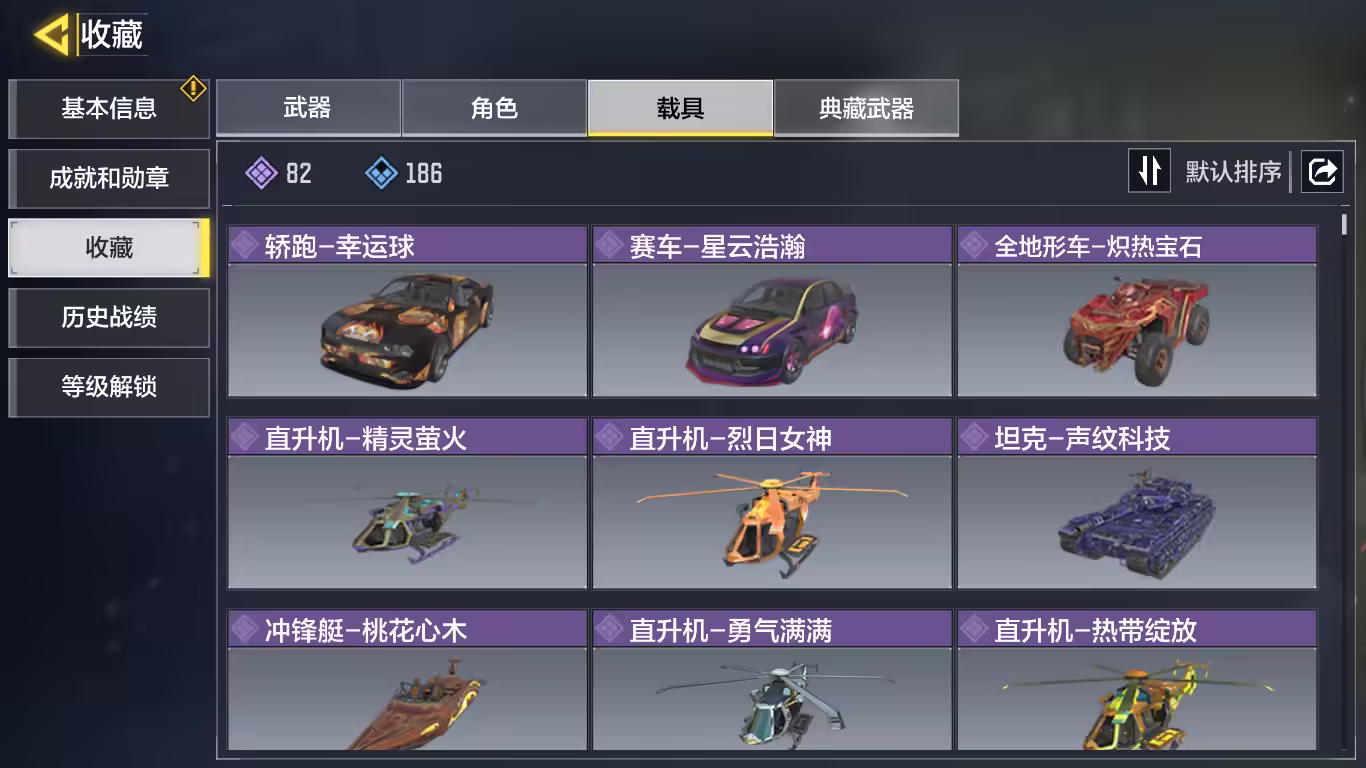Go to 等级解锁 in the sidebar
This screenshot has height=768, width=1366.
tap(109, 387)
